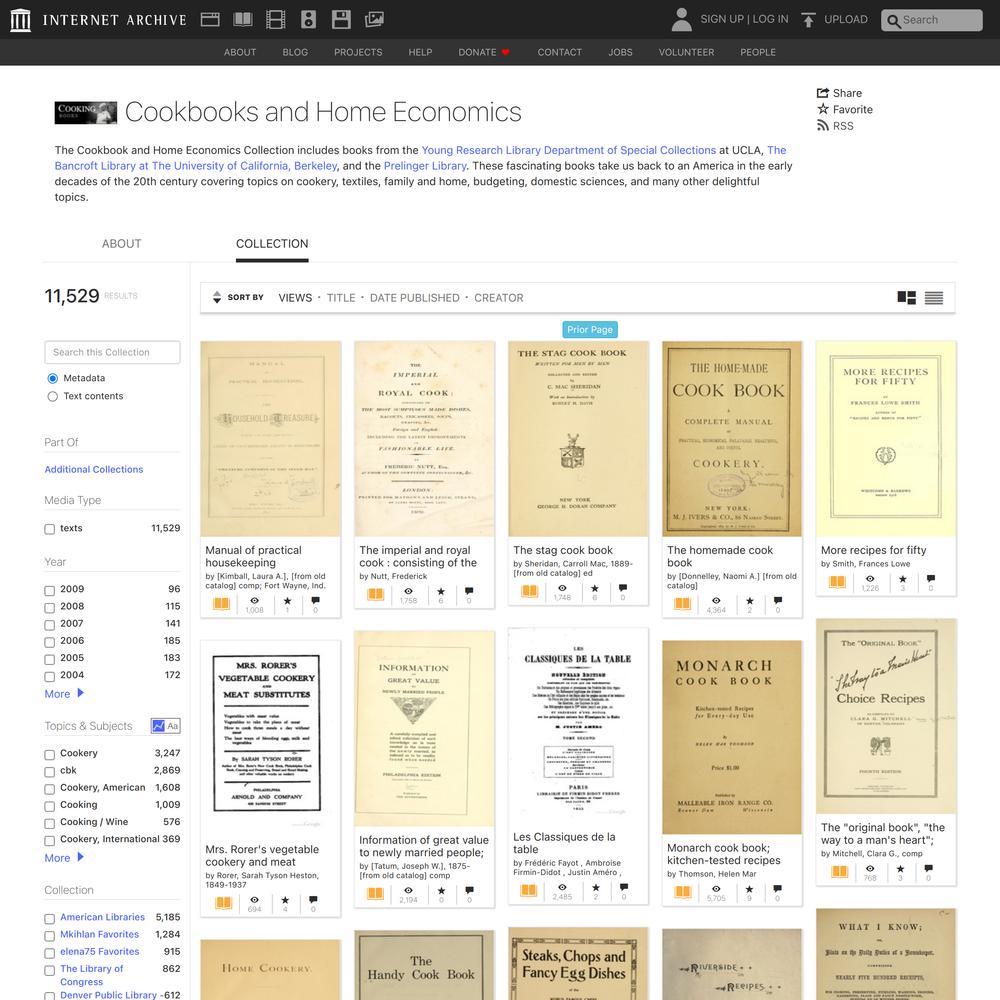Check the American Libraries collection checkbox
The width and height of the screenshot is (1000, 1000).
pyautogui.click(x=50, y=918)
